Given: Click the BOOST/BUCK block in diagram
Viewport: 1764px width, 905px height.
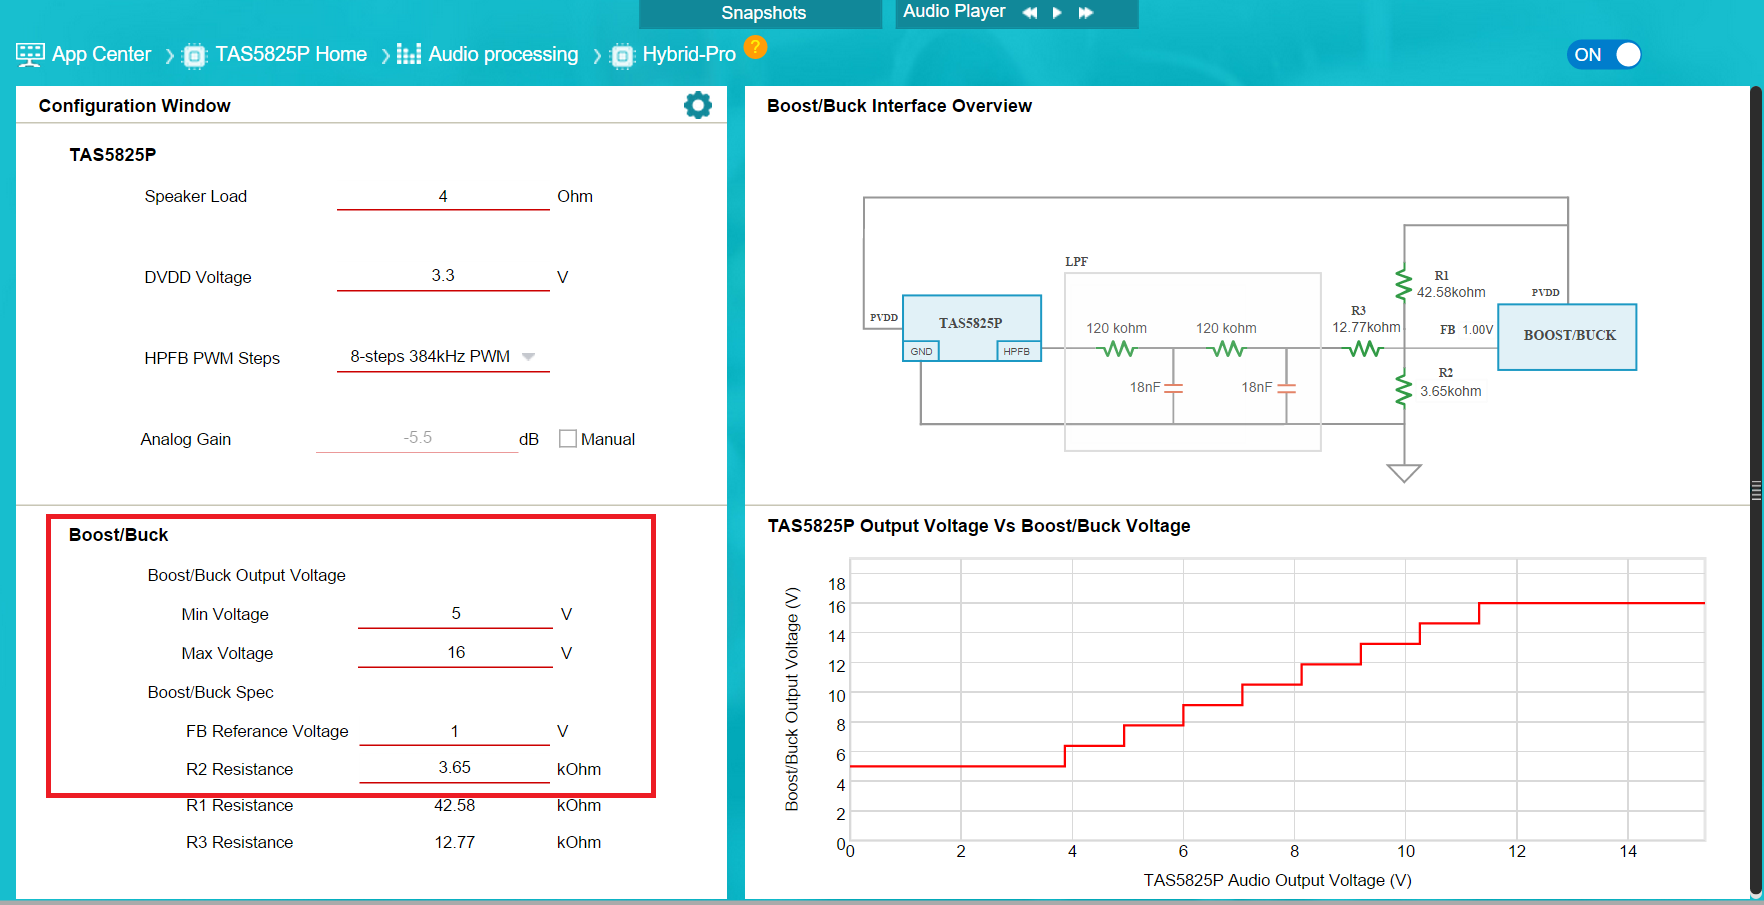Looking at the screenshot, I should [1567, 336].
